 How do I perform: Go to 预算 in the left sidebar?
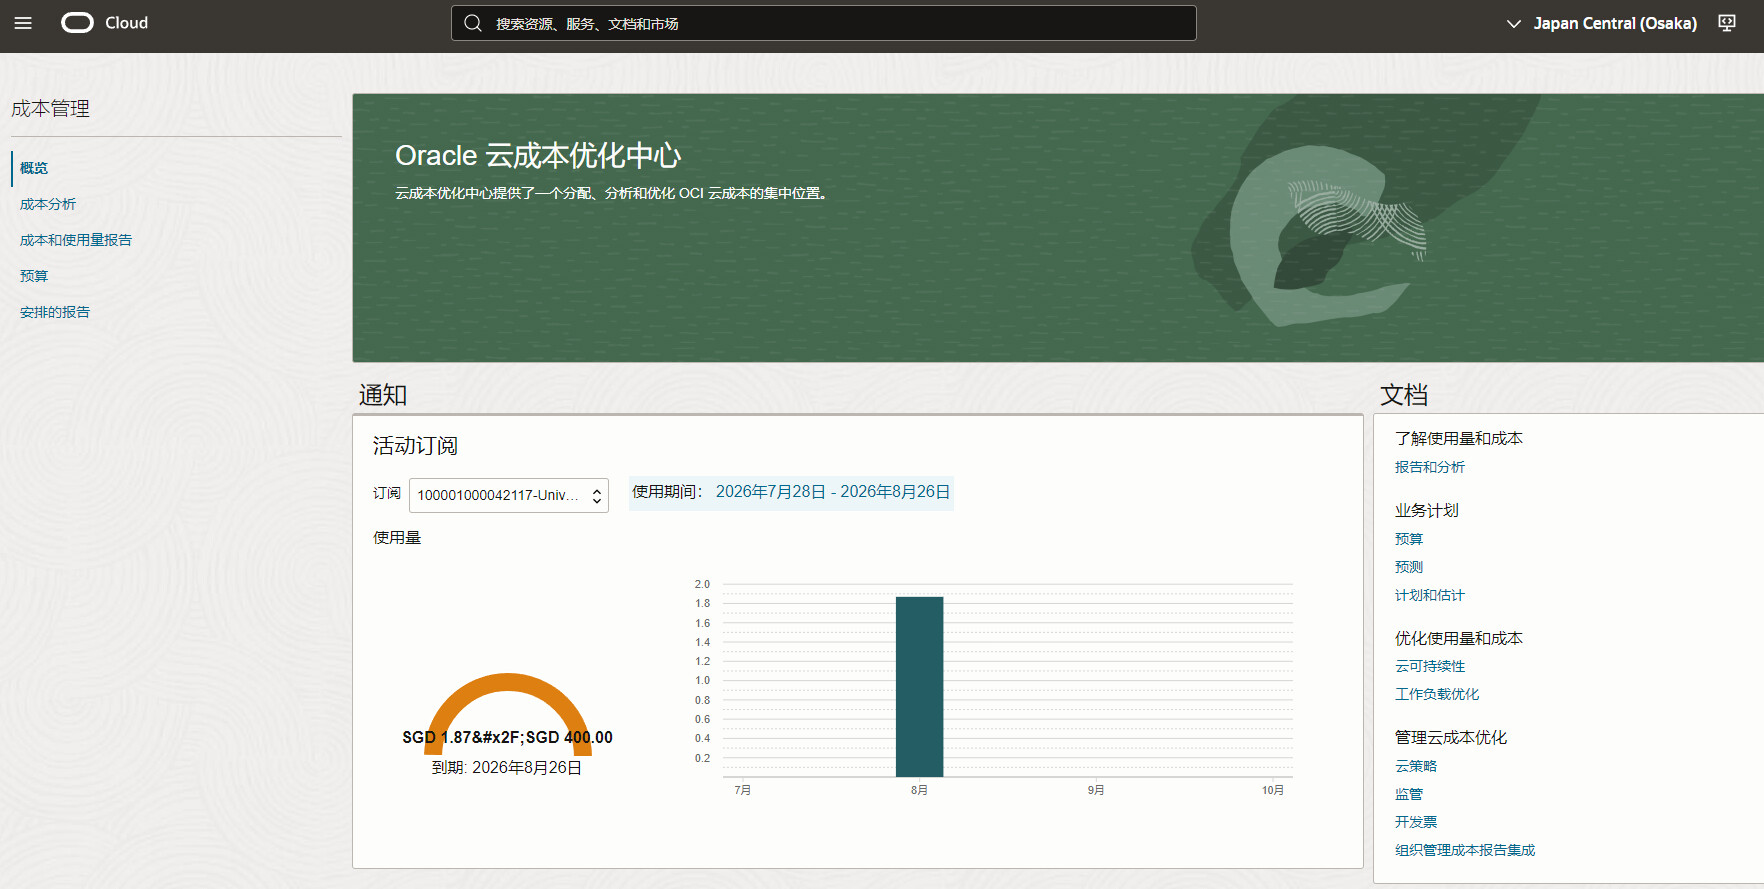[x=34, y=276]
